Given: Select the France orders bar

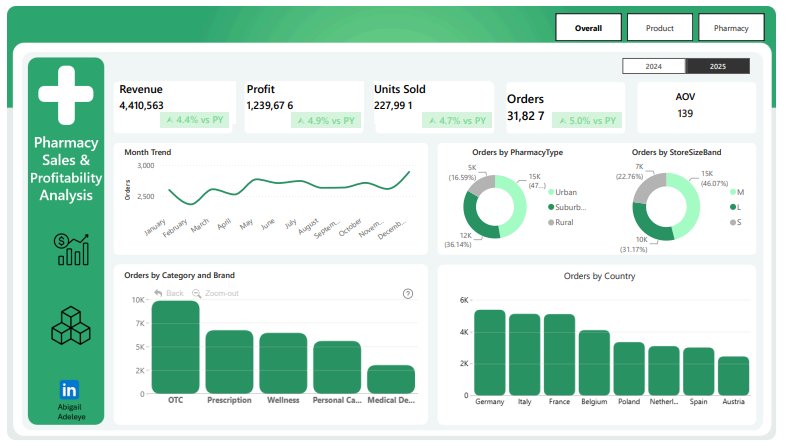Looking at the screenshot, I should pos(559,354).
